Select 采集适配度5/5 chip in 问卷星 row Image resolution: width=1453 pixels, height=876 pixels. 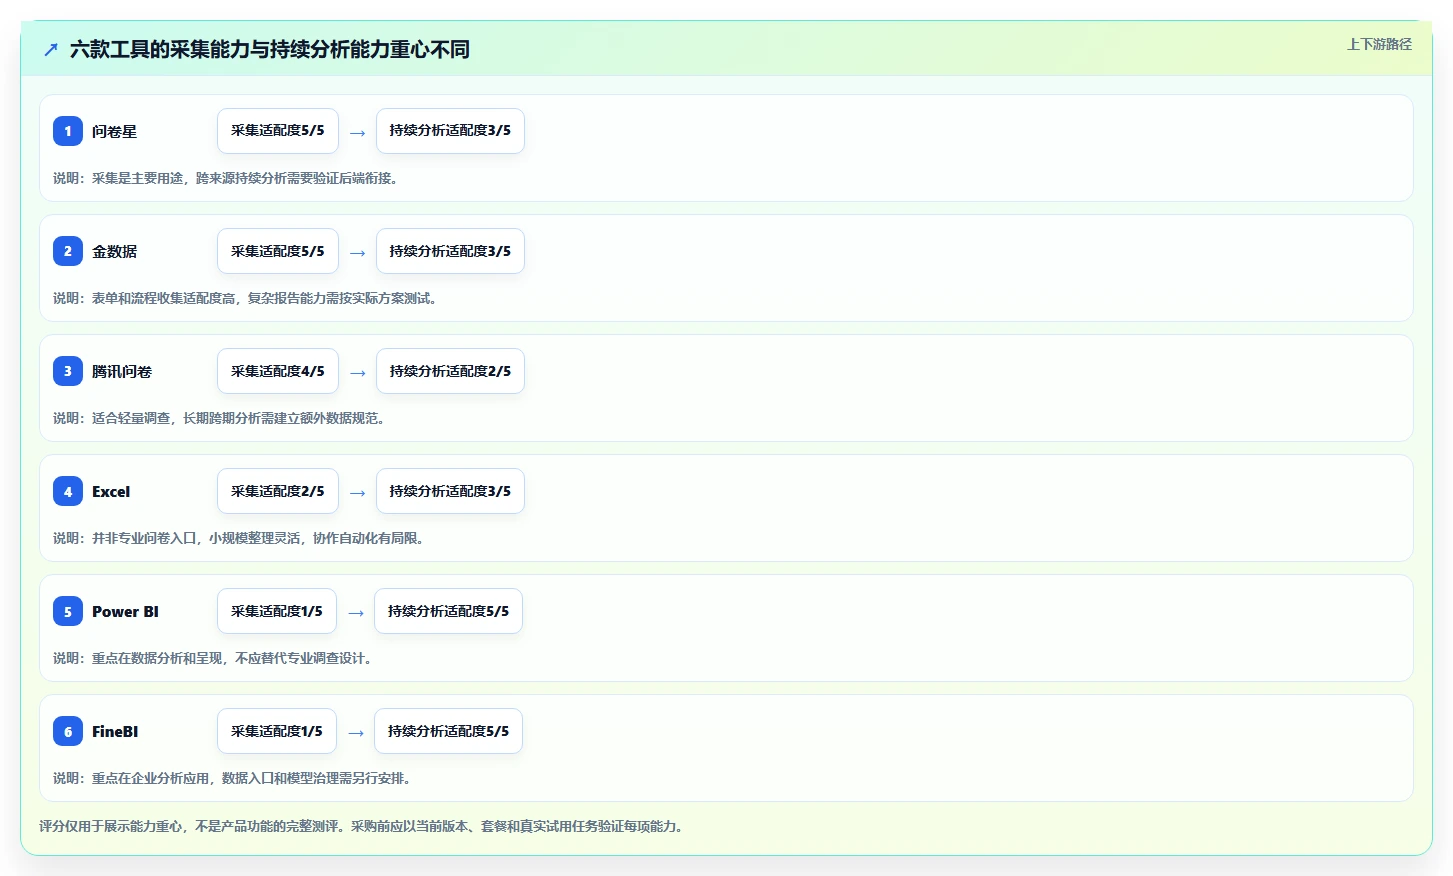[x=278, y=131]
